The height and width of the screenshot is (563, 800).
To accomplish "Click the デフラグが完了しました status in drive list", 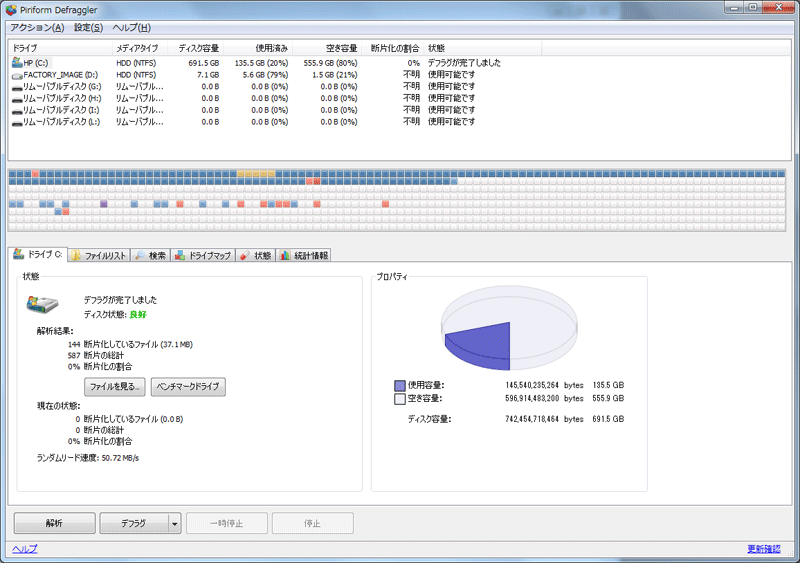I will (x=464, y=63).
